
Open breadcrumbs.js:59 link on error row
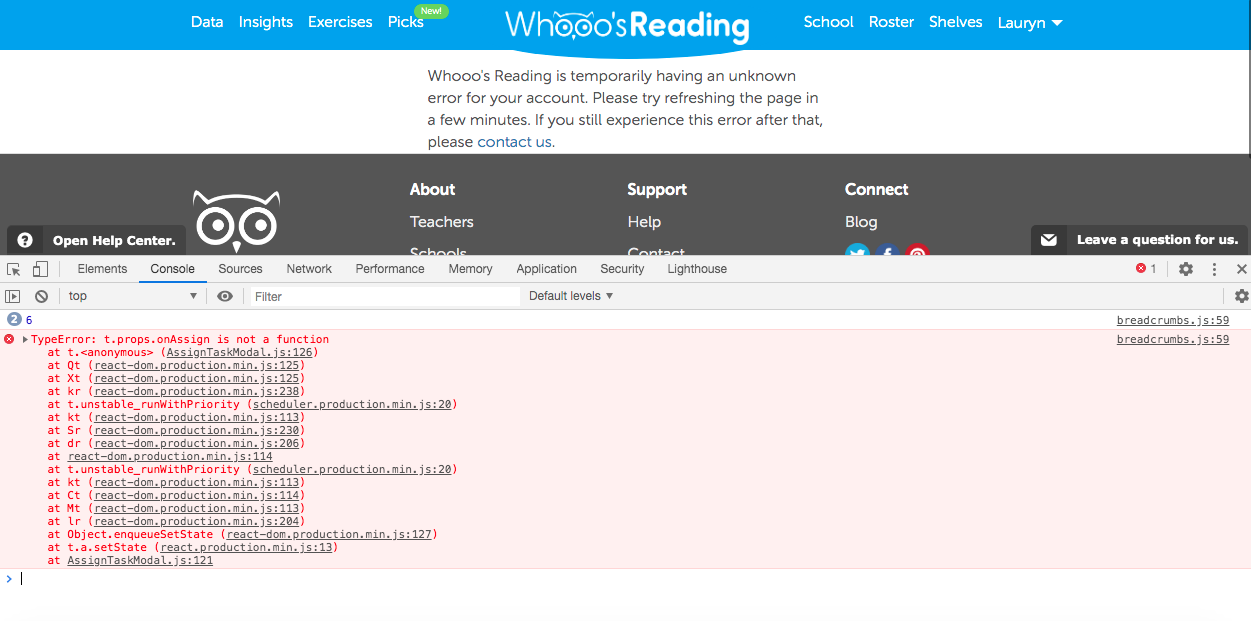(1172, 340)
